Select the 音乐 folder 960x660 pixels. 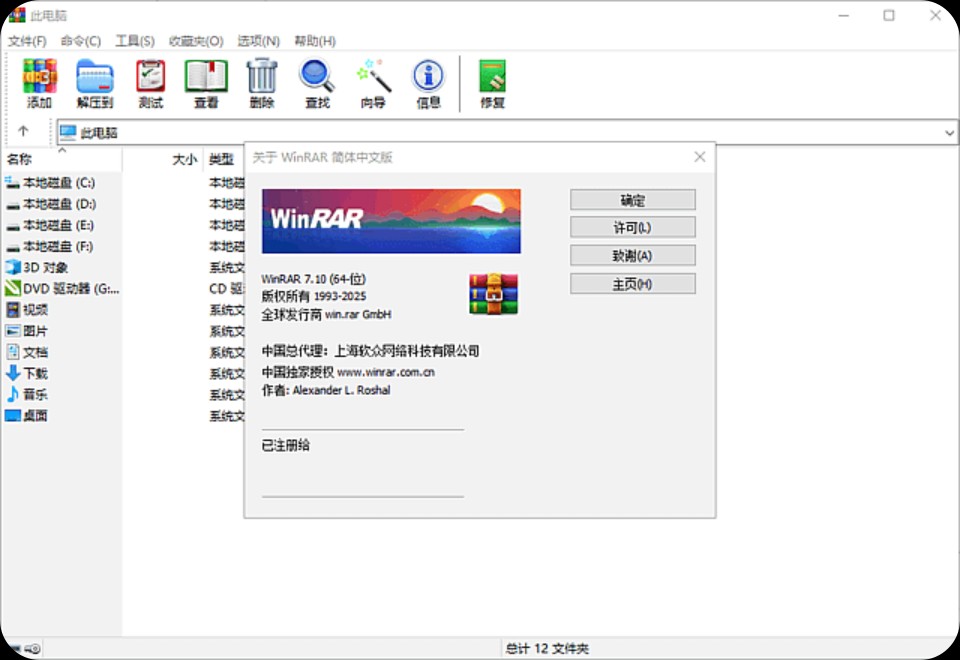pos(27,394)
